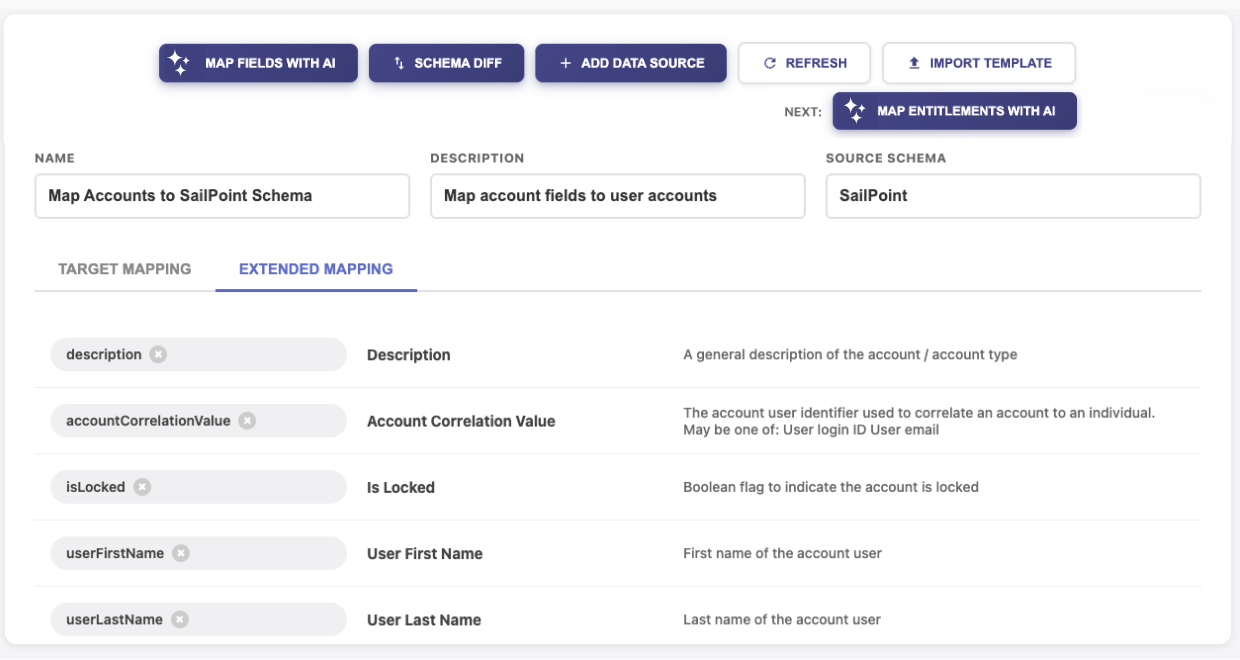Select the Extended Mapping tab
Screen dimensions: 1240x660
pyautogui.click(x=316, y=269)
